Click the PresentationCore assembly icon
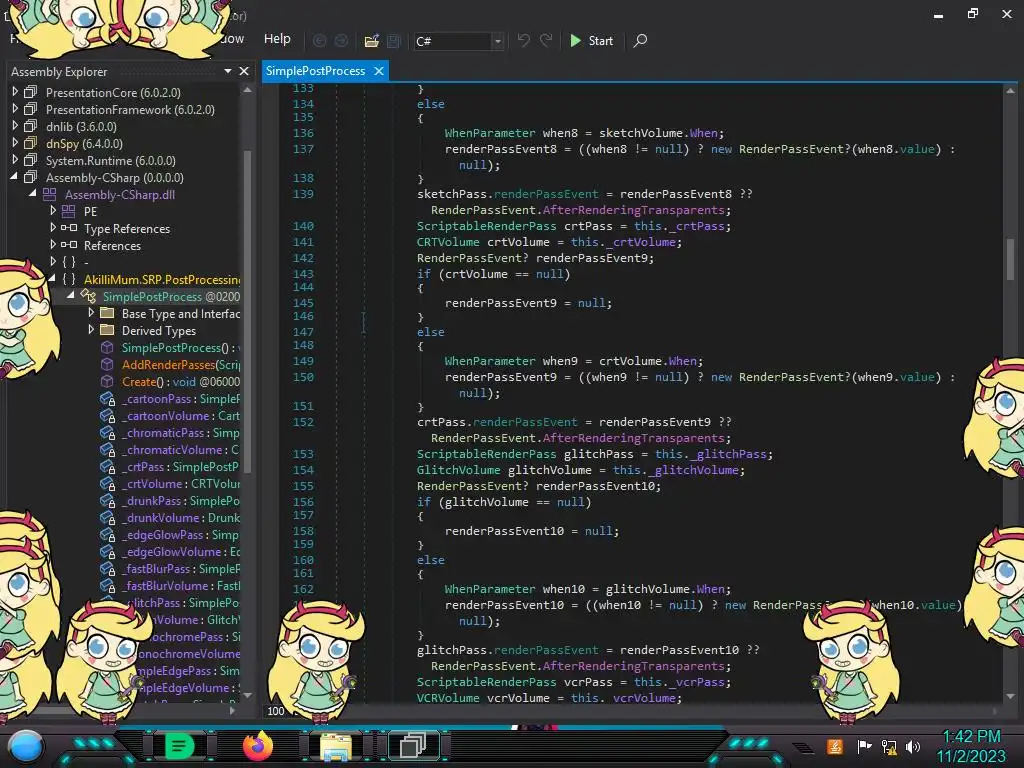This screenshot has height=768, width=1024. (31, 92)
